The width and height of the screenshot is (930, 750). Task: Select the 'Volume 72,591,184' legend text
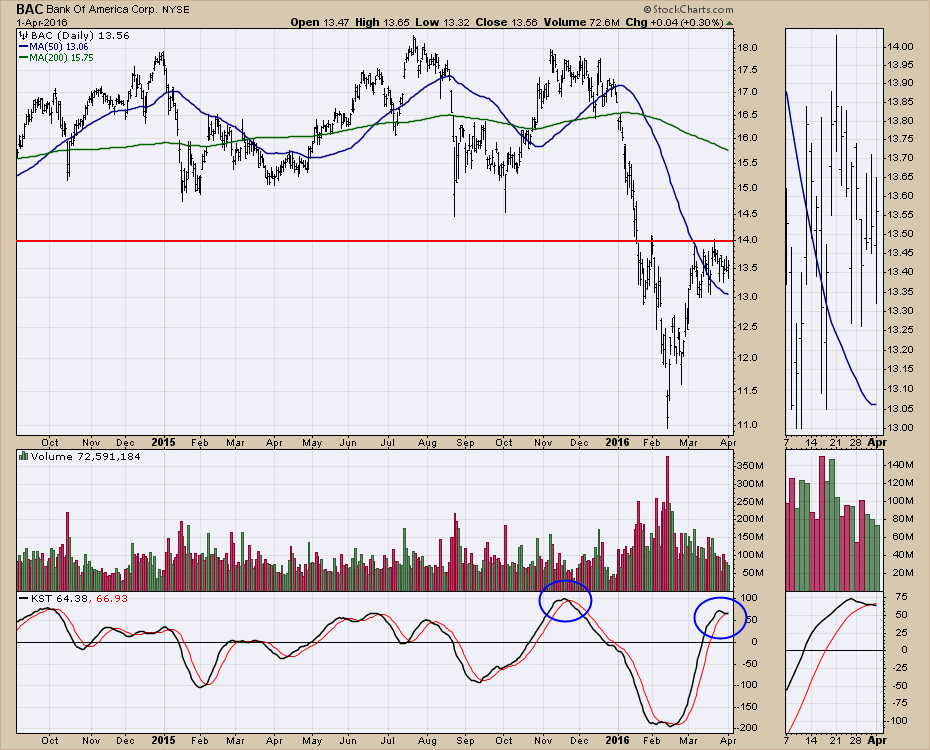pyautogui.click(x=85, y=457)
